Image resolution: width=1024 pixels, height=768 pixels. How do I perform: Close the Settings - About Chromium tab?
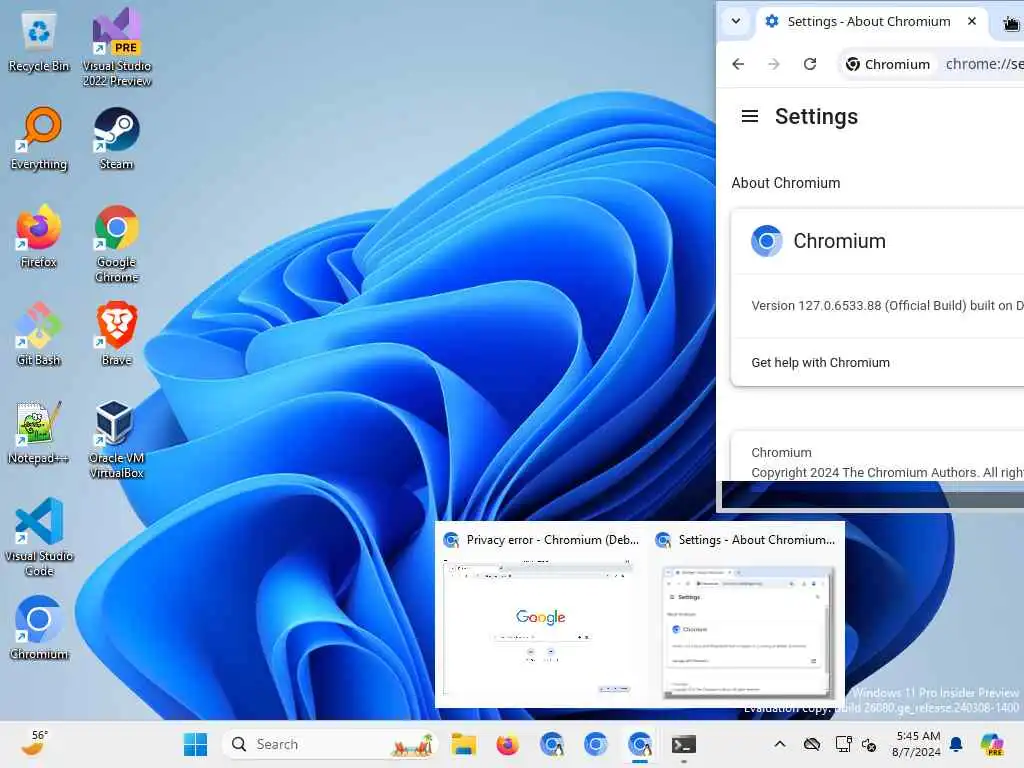click(x=972, y=22)
